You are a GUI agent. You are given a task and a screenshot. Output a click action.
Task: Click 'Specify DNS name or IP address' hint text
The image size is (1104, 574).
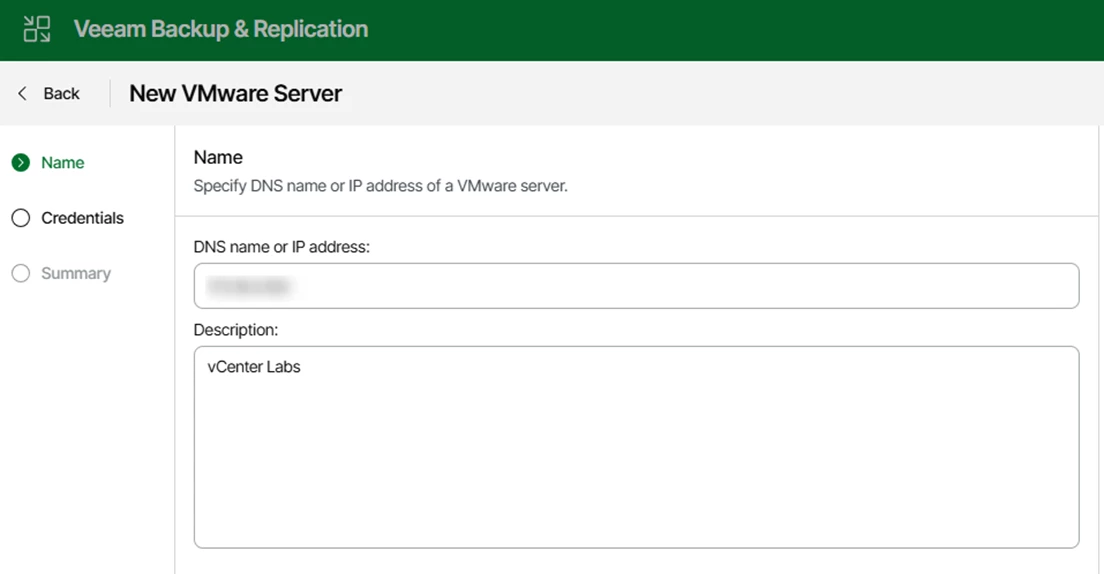[x=380, y=186]
